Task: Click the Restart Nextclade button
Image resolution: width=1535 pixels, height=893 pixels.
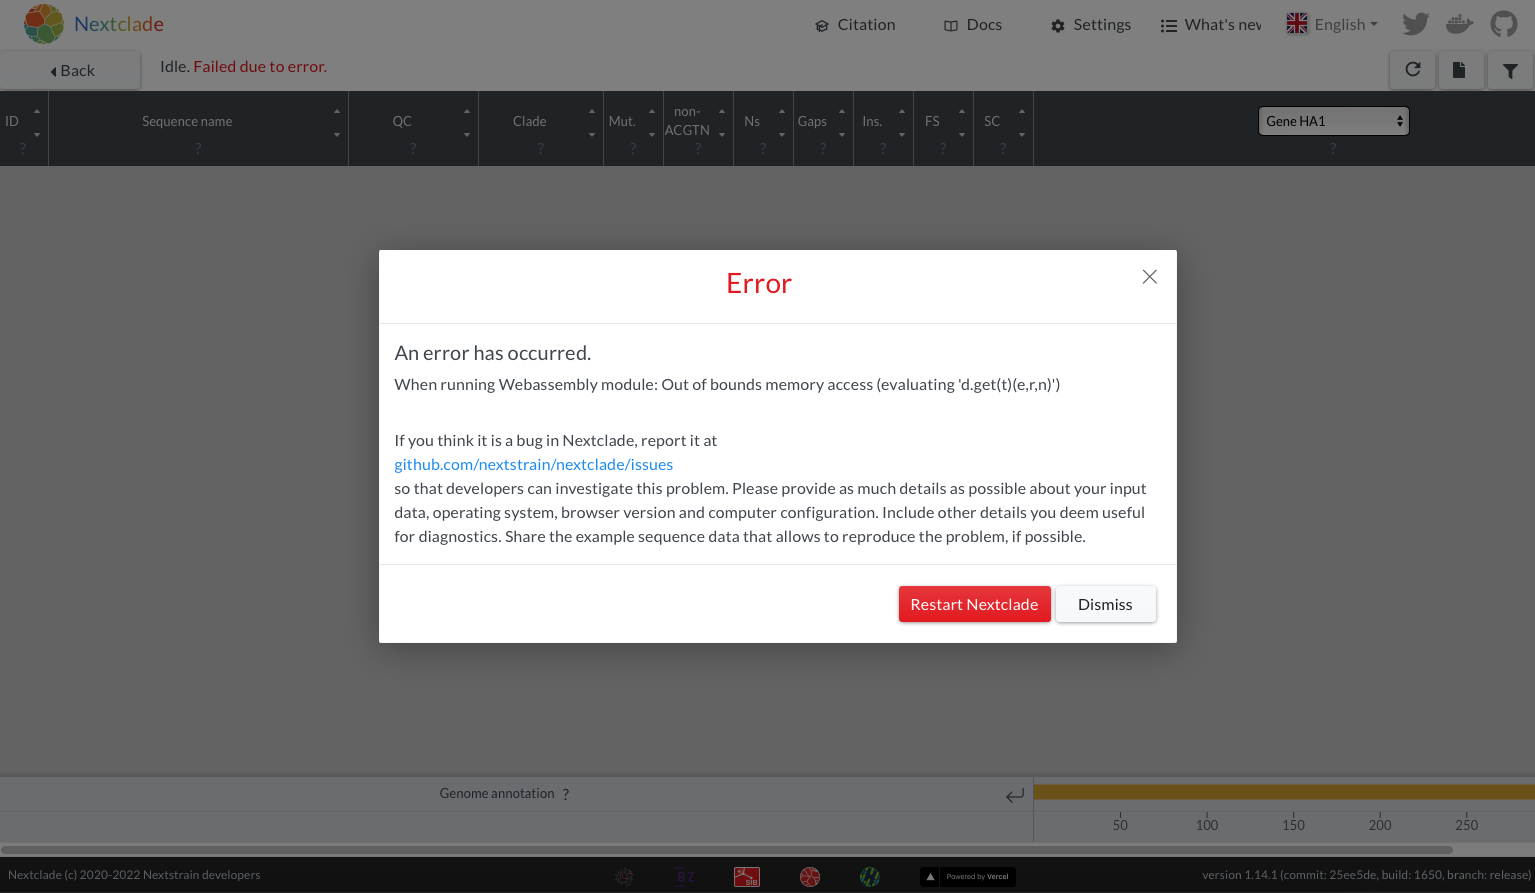Action: [974, 603]
